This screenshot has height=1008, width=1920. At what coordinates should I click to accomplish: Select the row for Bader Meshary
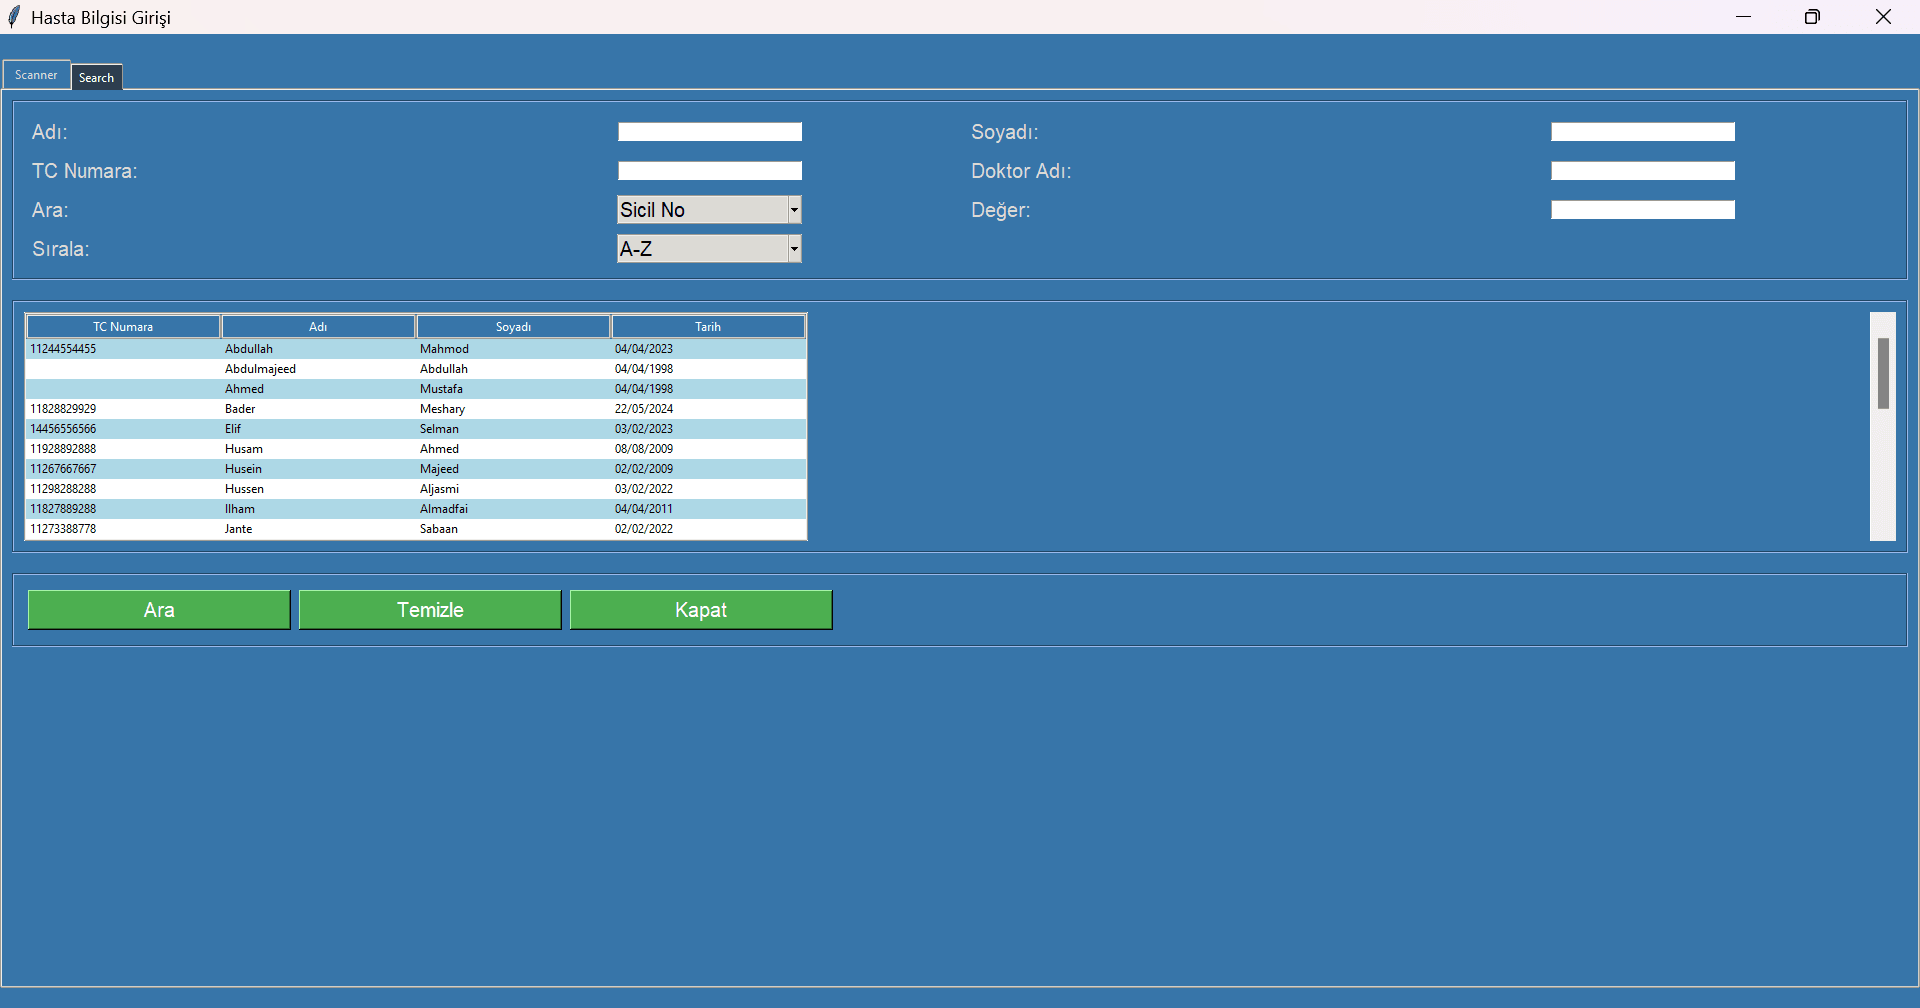[400, 408]
